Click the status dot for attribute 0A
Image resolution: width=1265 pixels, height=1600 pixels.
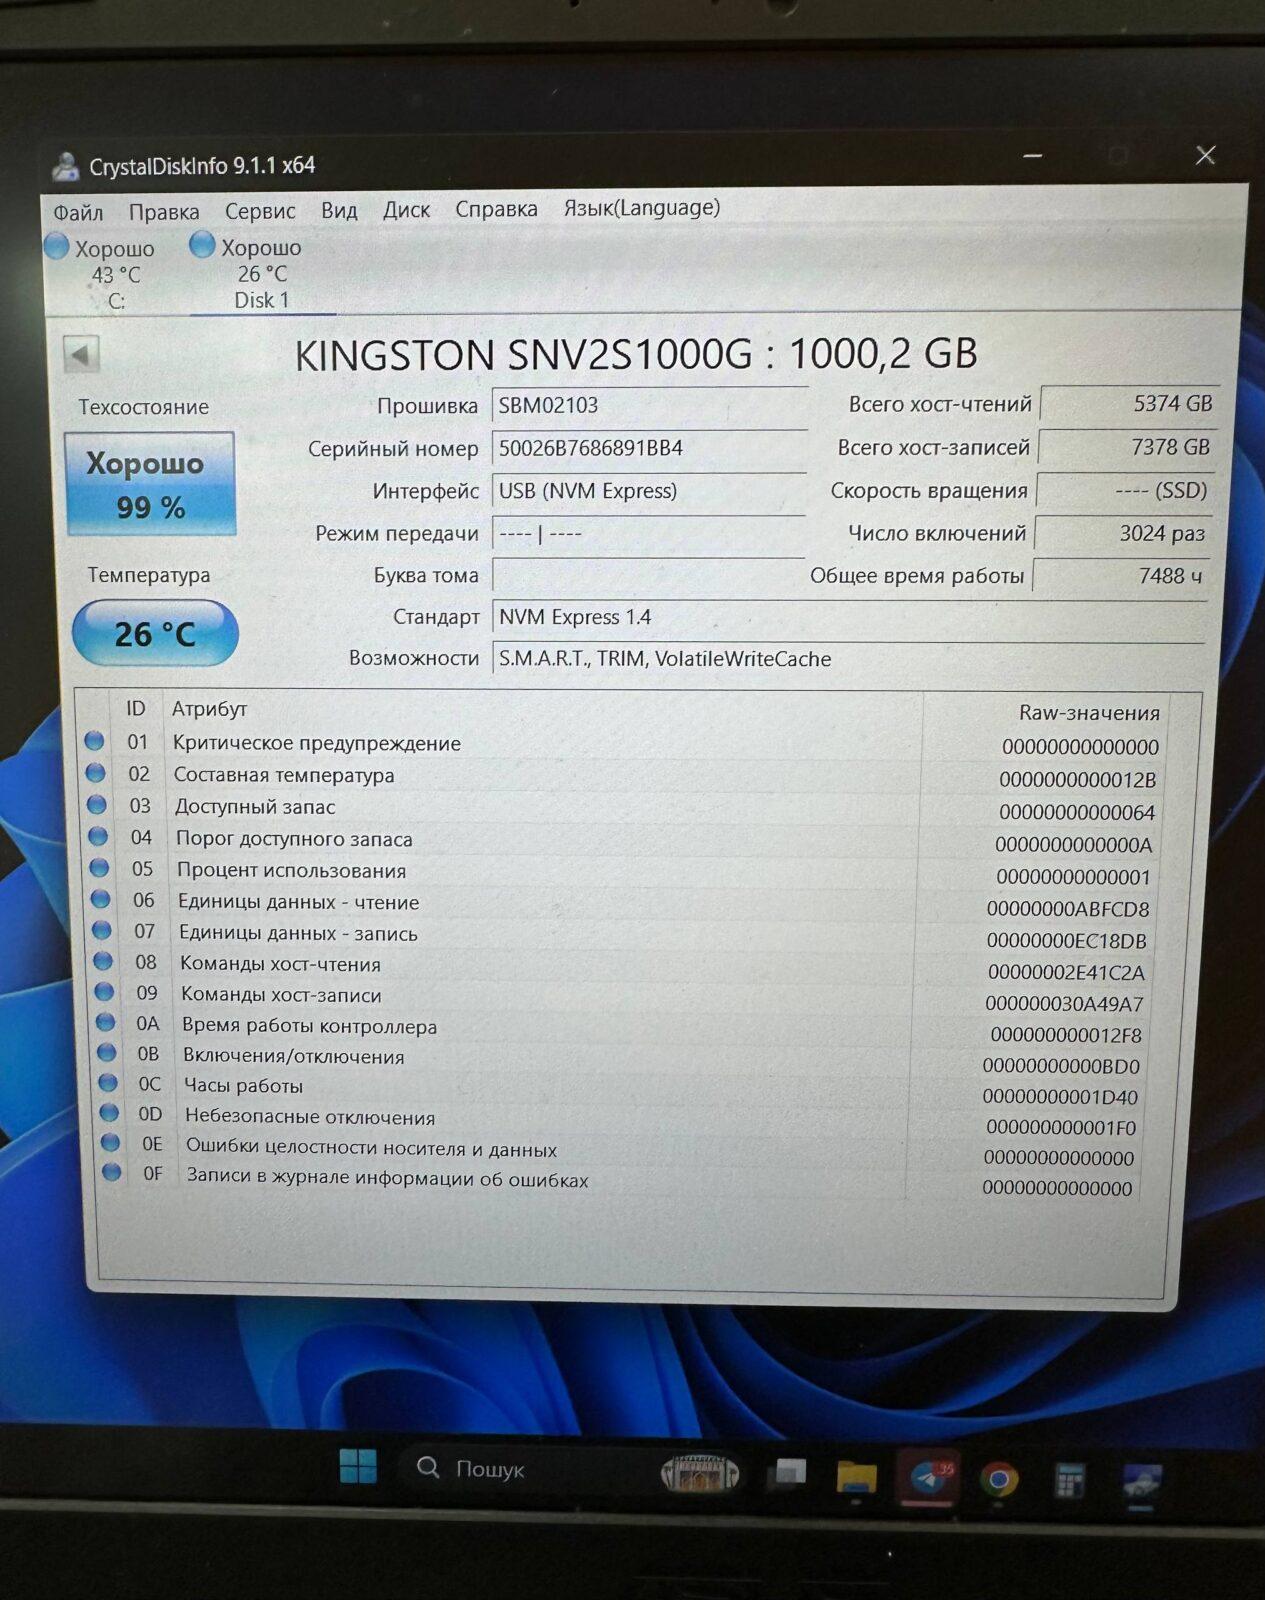click(105, 1022)
